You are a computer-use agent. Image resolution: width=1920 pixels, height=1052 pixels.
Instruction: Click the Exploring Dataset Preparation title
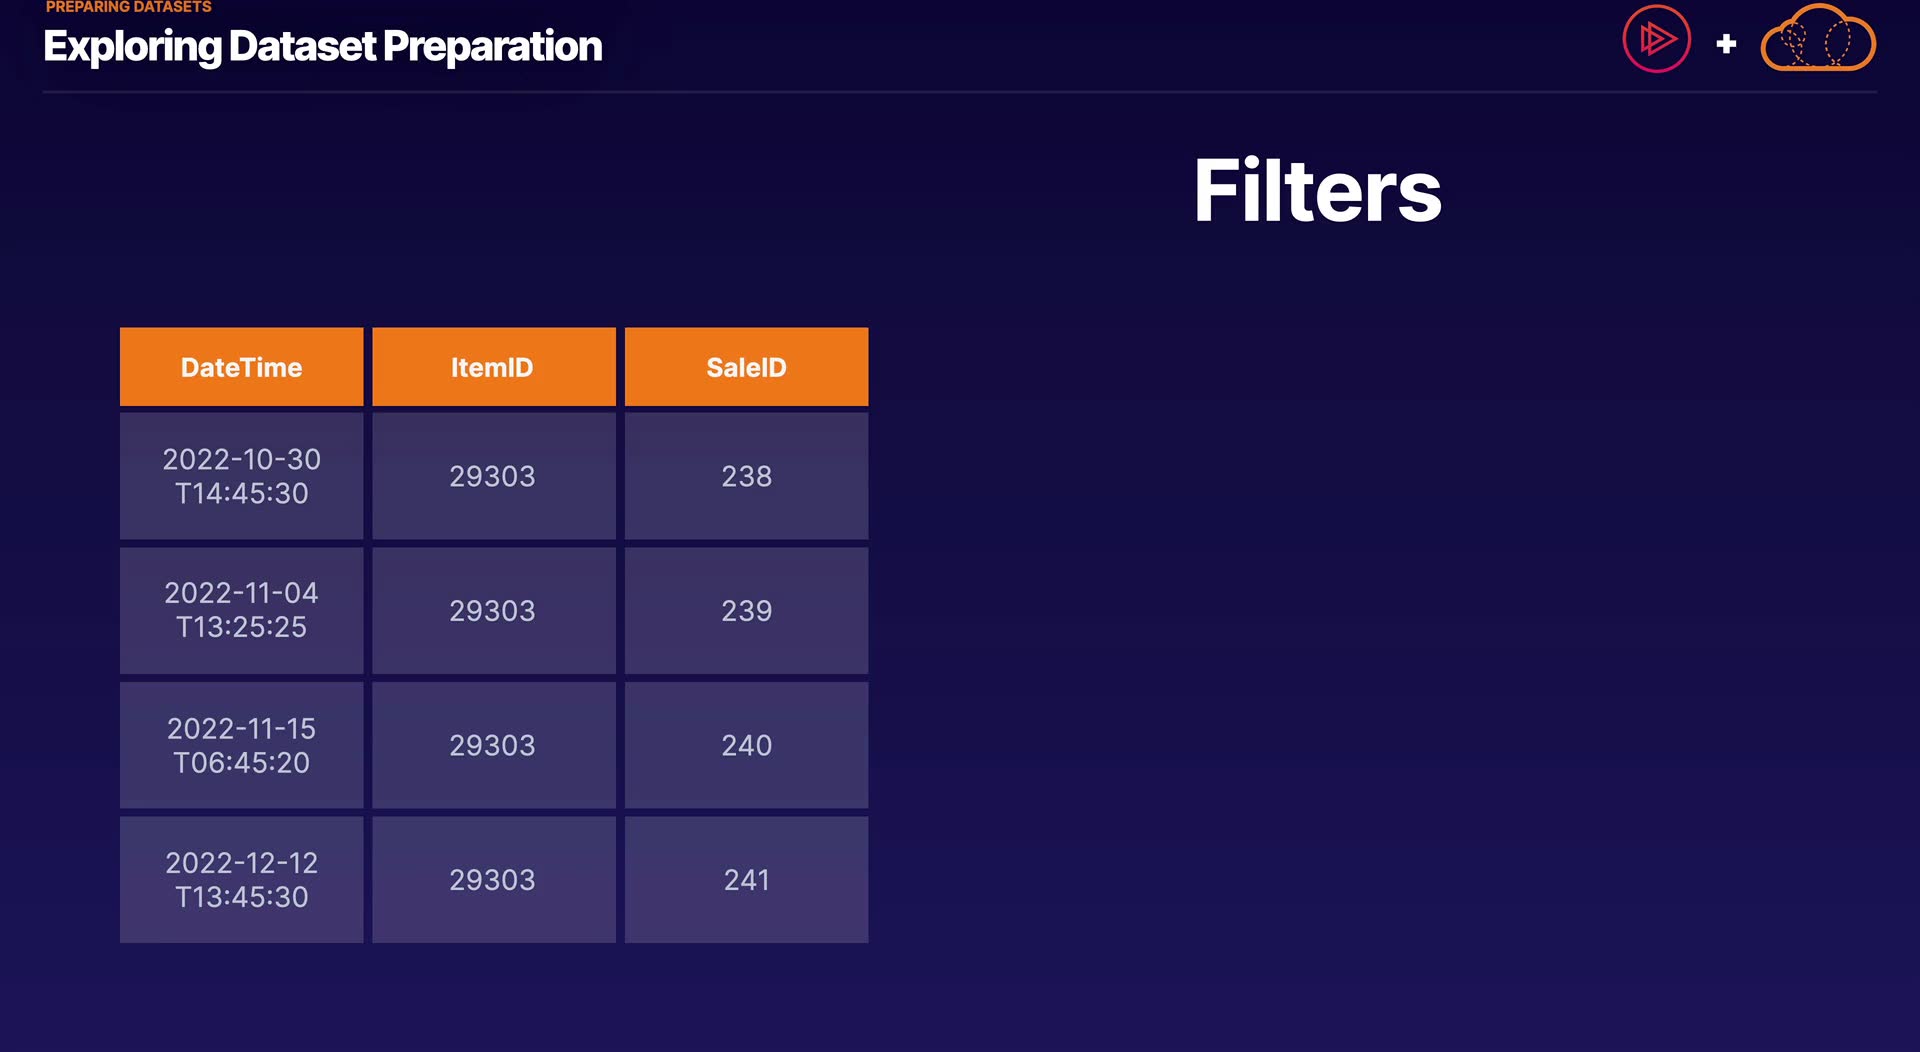pos(322,47)
